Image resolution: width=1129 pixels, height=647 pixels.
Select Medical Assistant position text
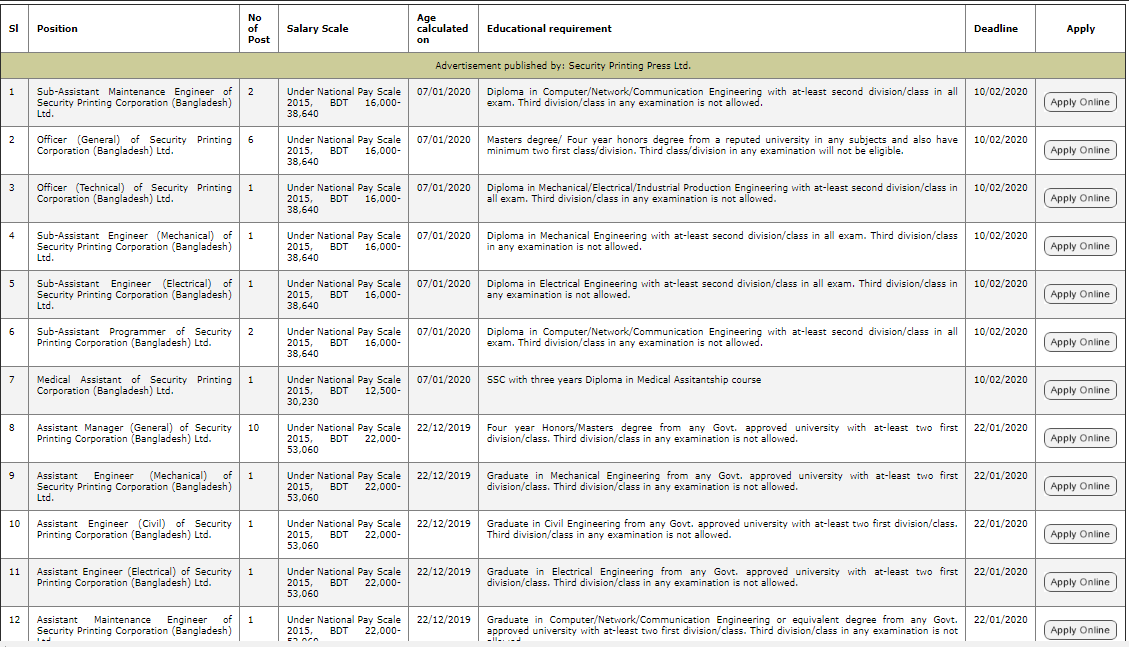(x=134, y=385)
